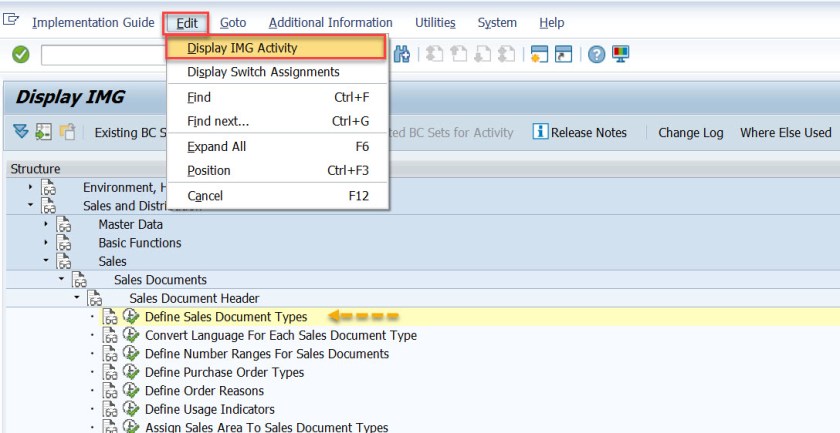Open SAP Help via question mark icon

click(x=597, y=54)
